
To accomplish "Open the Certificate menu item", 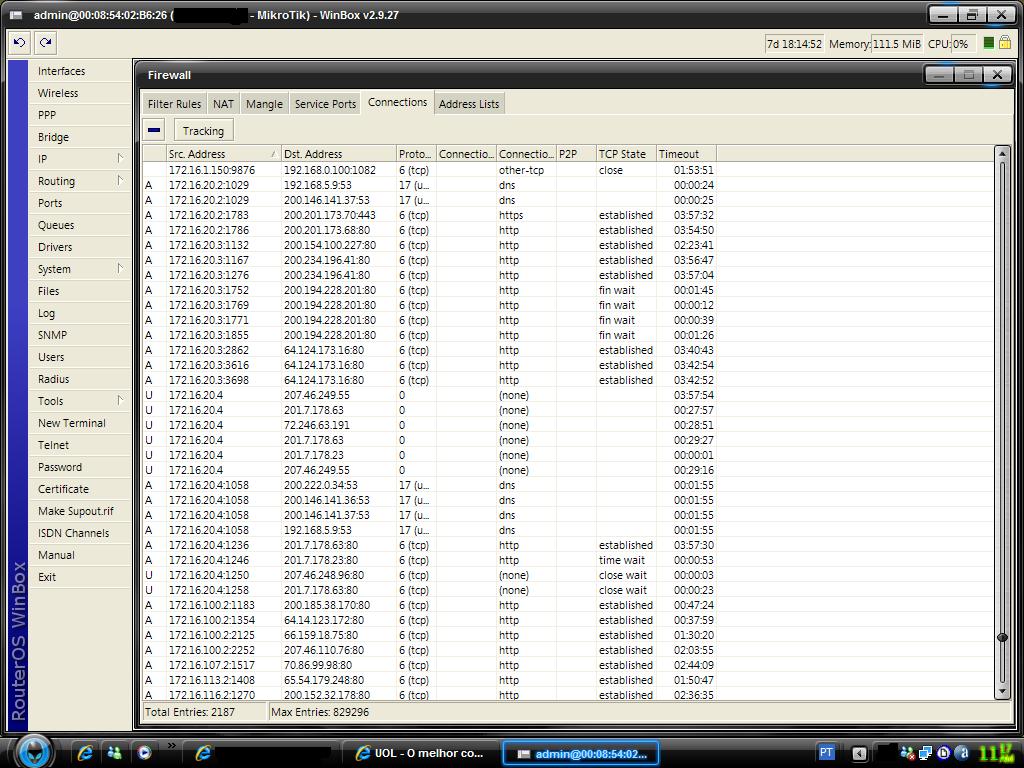I will tap(80, 489).
